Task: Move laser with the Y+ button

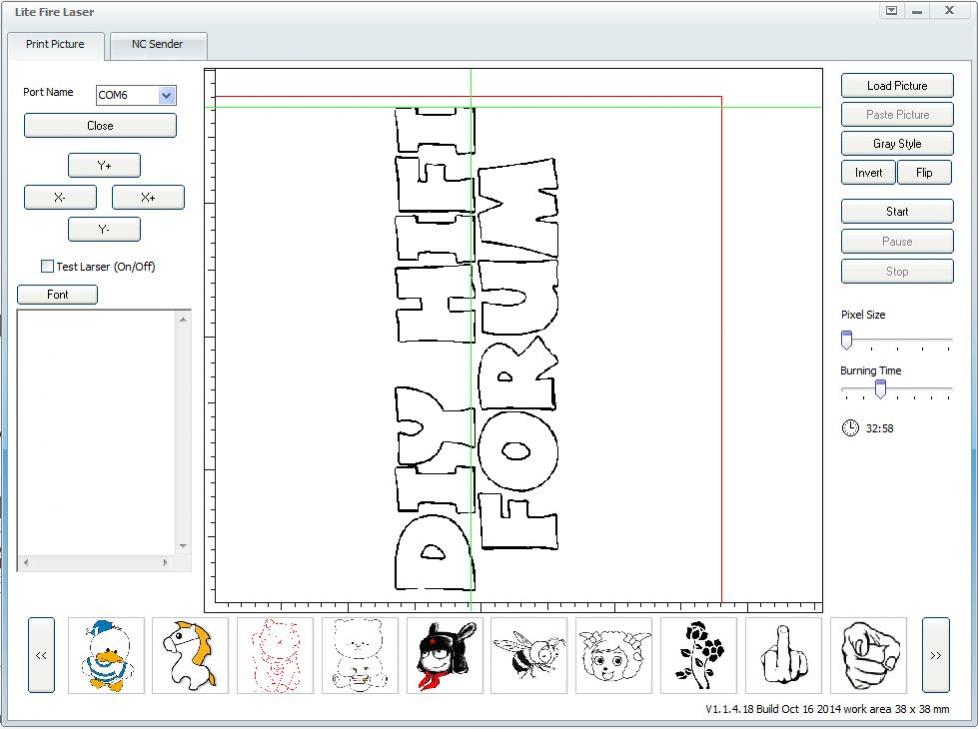Action: click(x=104, y=166)
